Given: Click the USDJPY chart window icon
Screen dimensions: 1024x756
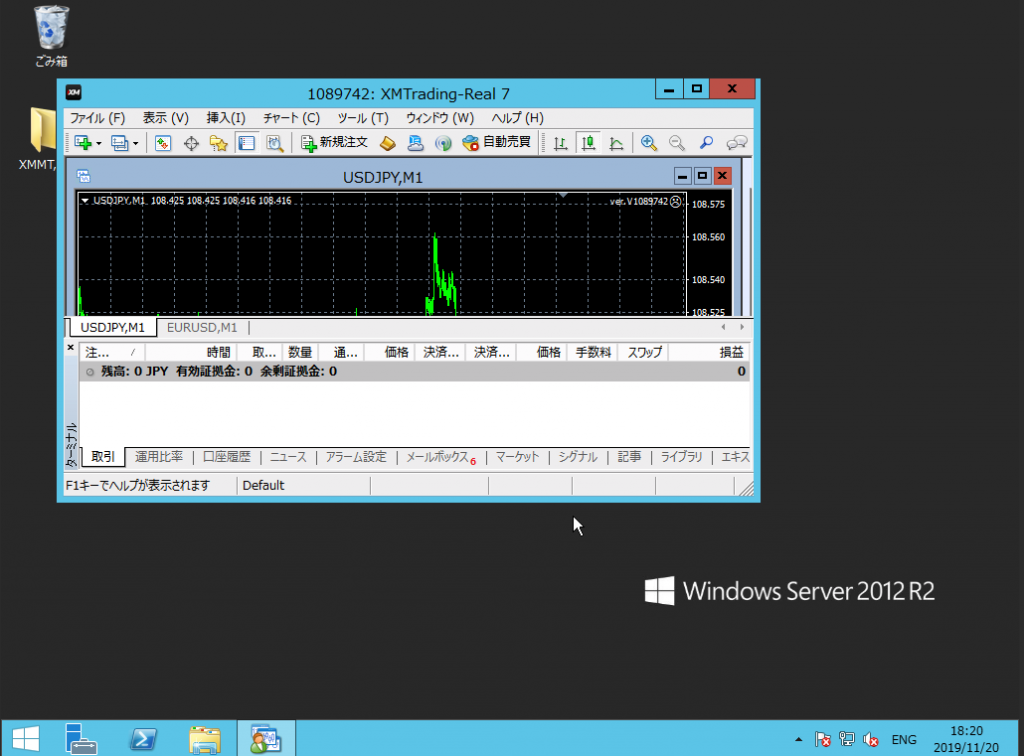Looking at the screenshot, I should [x=84, y=176].
